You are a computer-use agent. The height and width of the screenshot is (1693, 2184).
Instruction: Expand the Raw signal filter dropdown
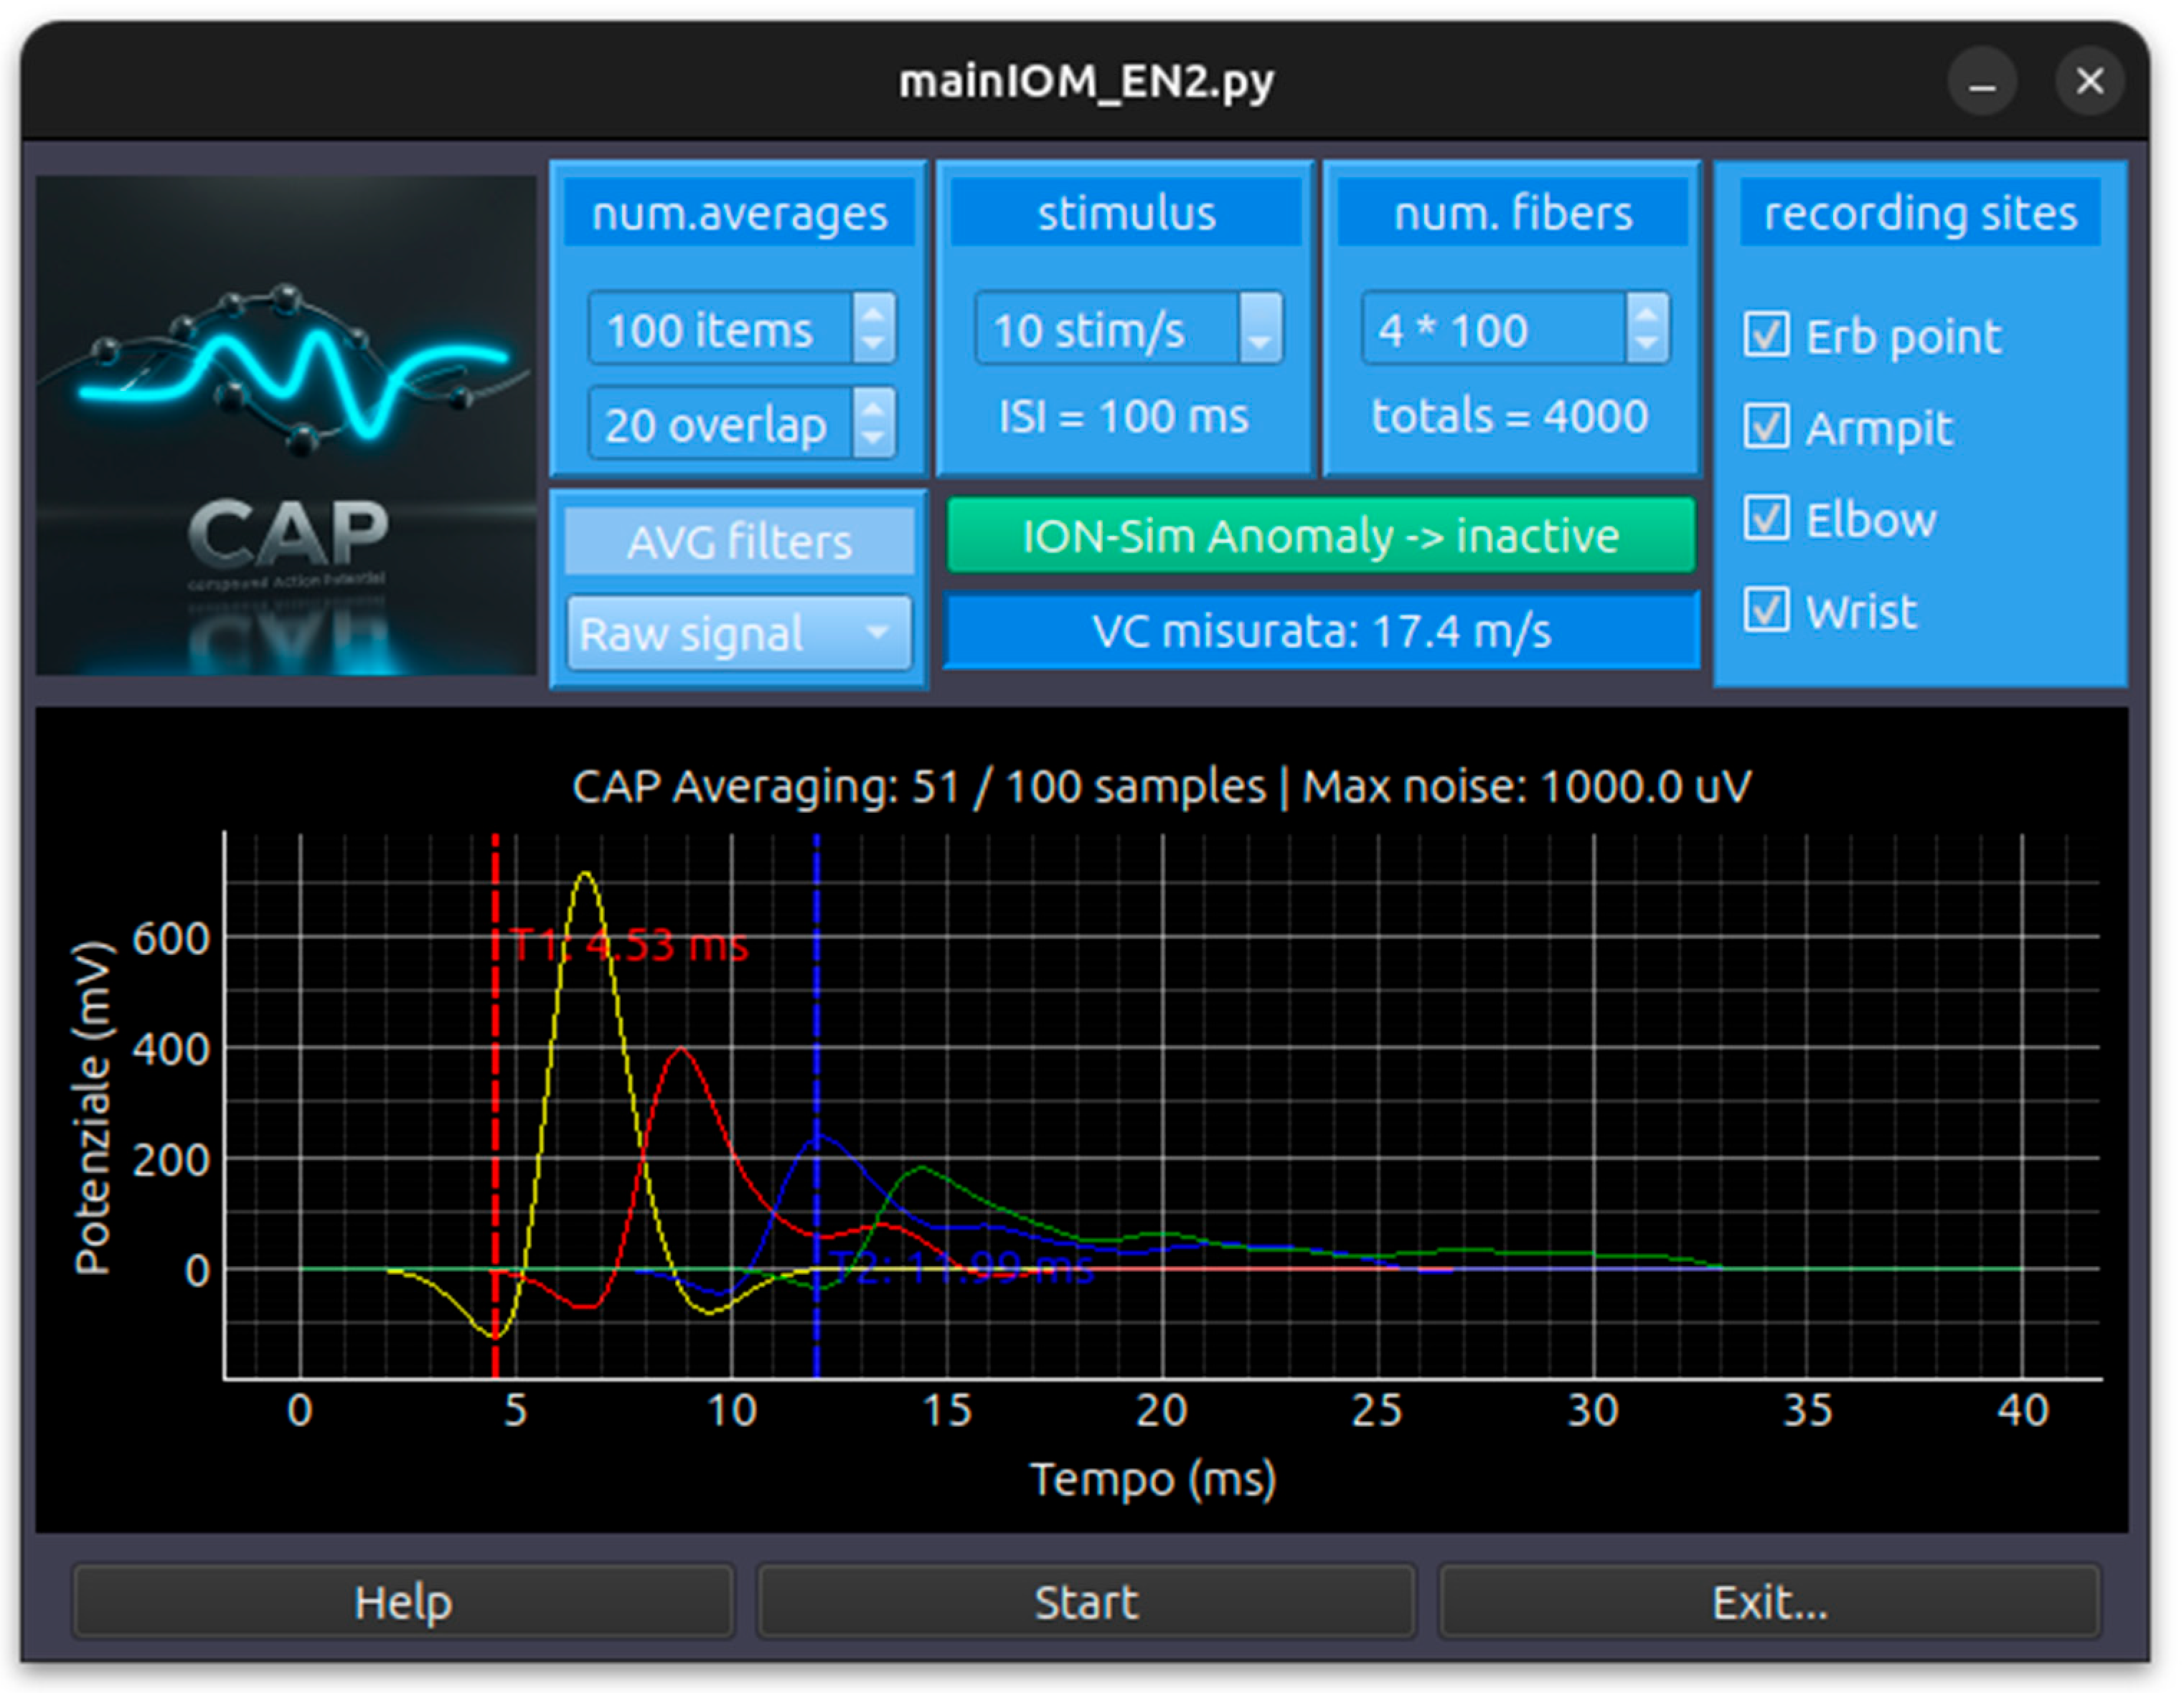739,633
